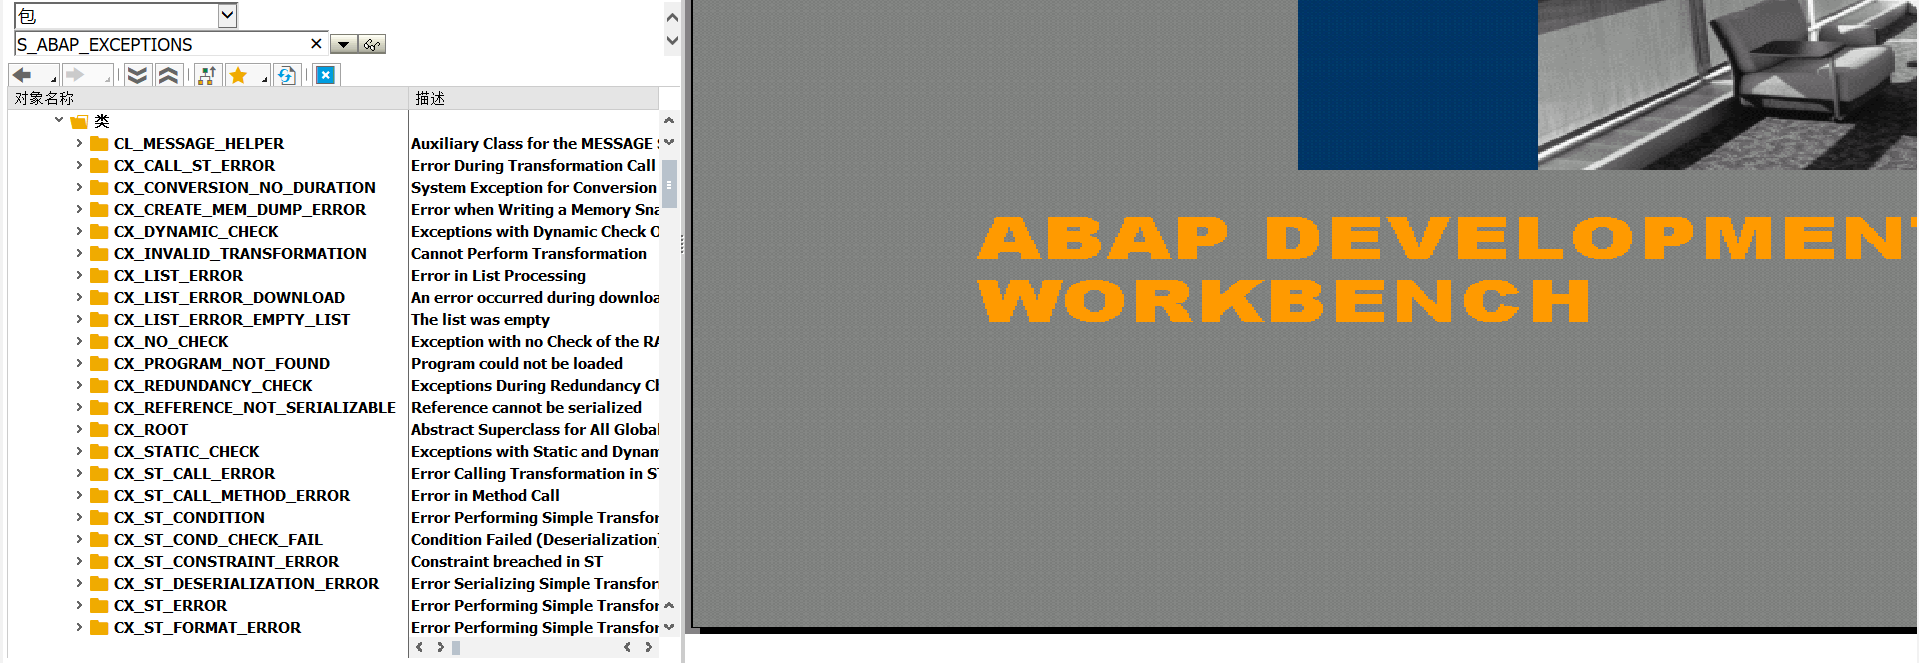The height and width of the screenshot is (663, 1919).
Task: Refresh the object list
Action: click(x=287, y=75)
